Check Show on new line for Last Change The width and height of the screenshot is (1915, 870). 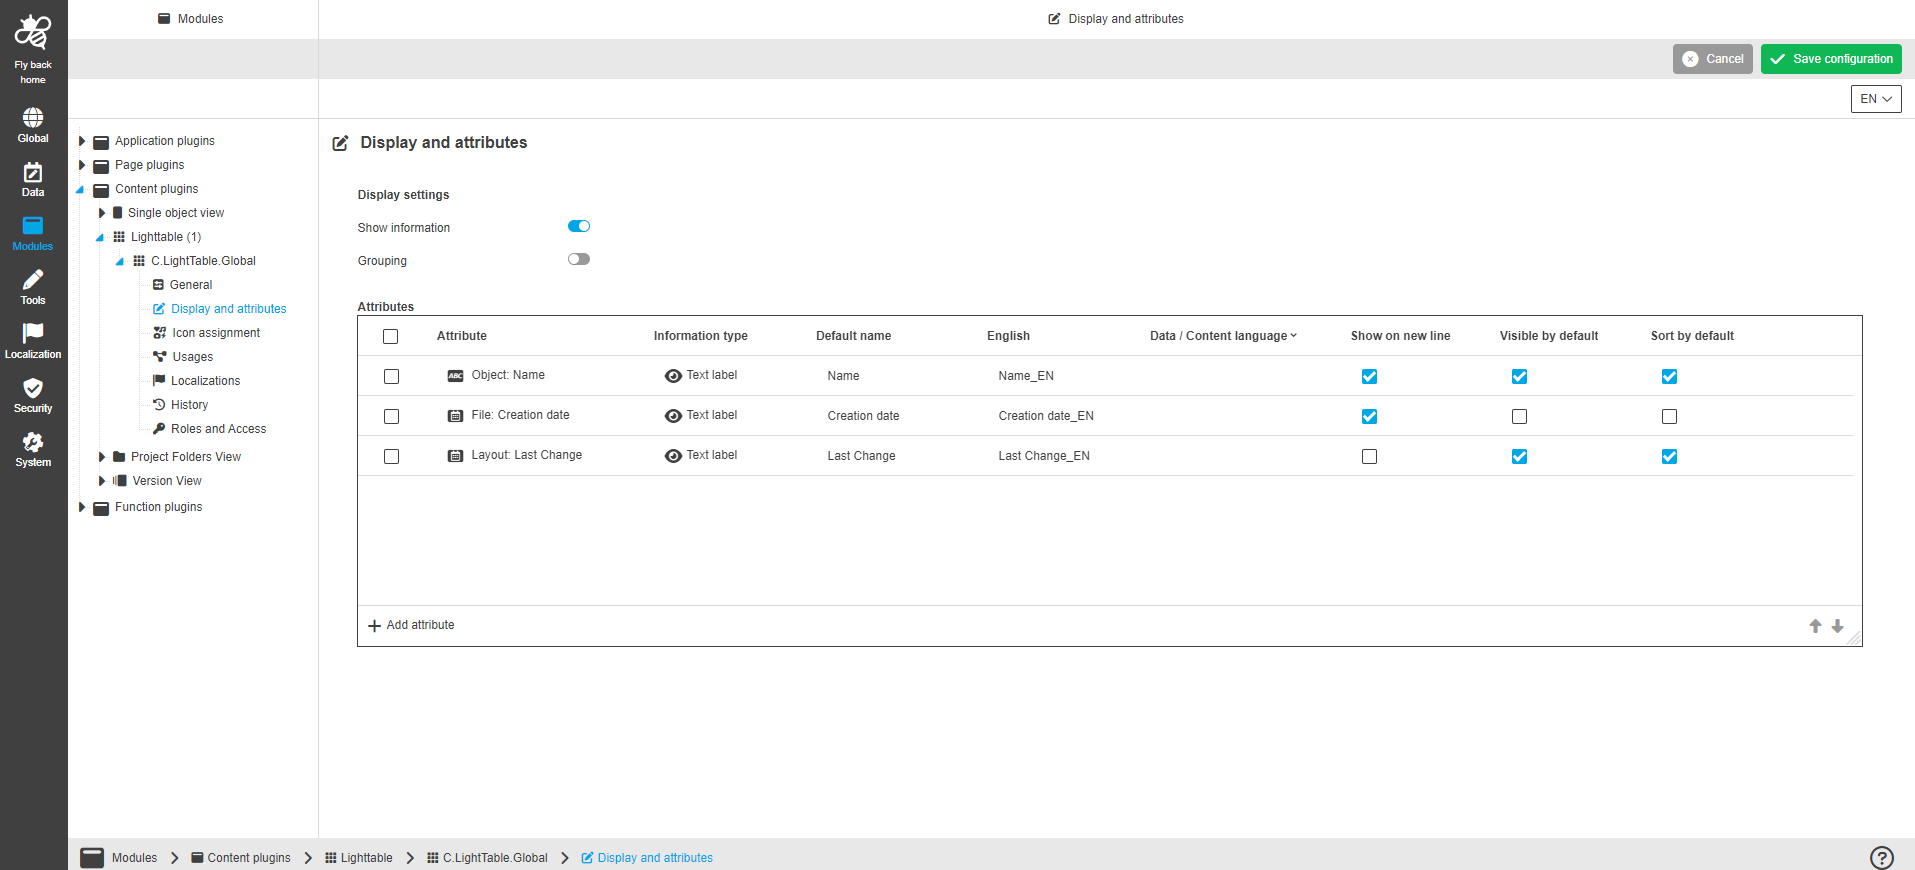click(1369, 456)
